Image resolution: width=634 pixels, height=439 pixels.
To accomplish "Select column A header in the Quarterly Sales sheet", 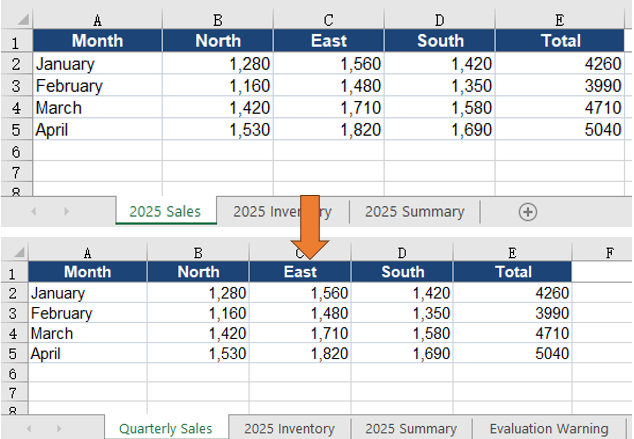I will [x=87, y=252].
